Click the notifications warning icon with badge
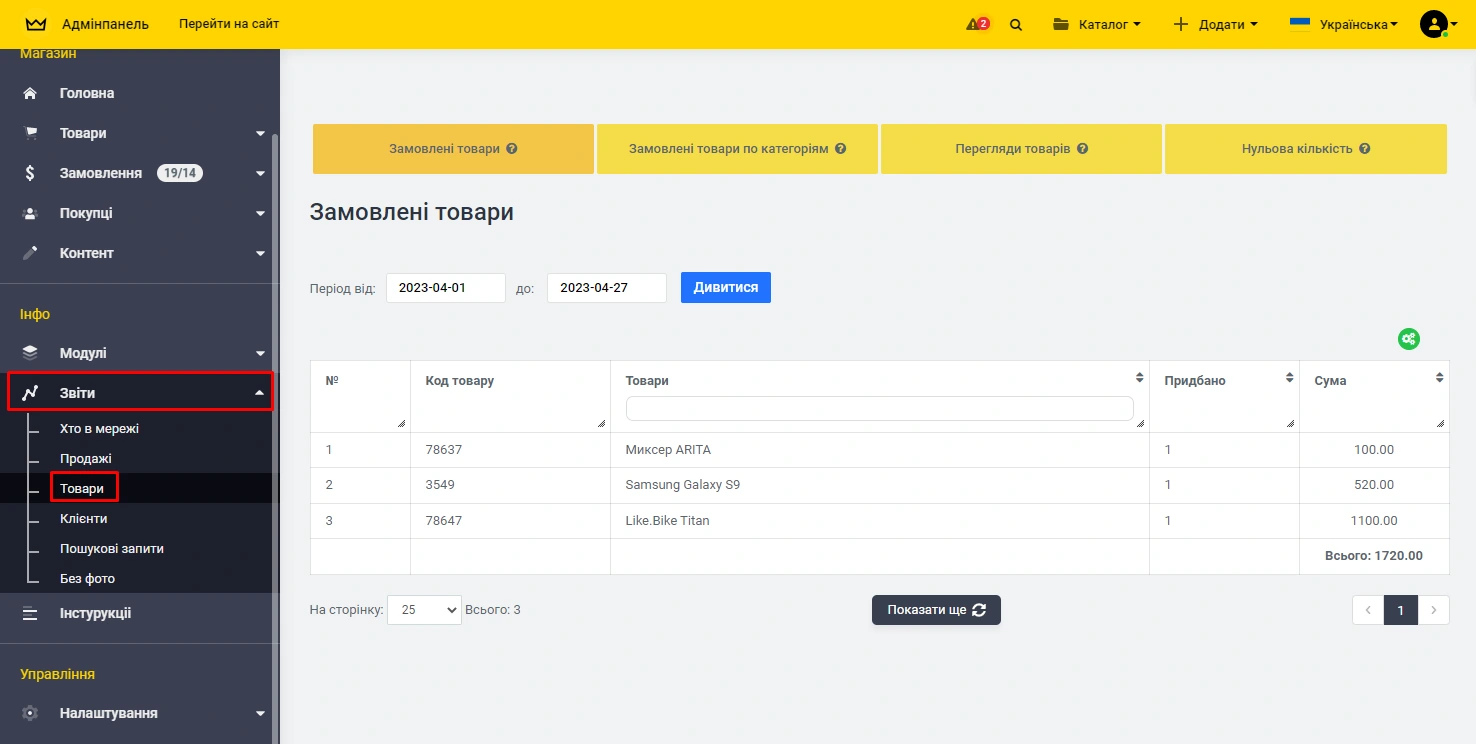The image size is (1476, 744). 977,24
